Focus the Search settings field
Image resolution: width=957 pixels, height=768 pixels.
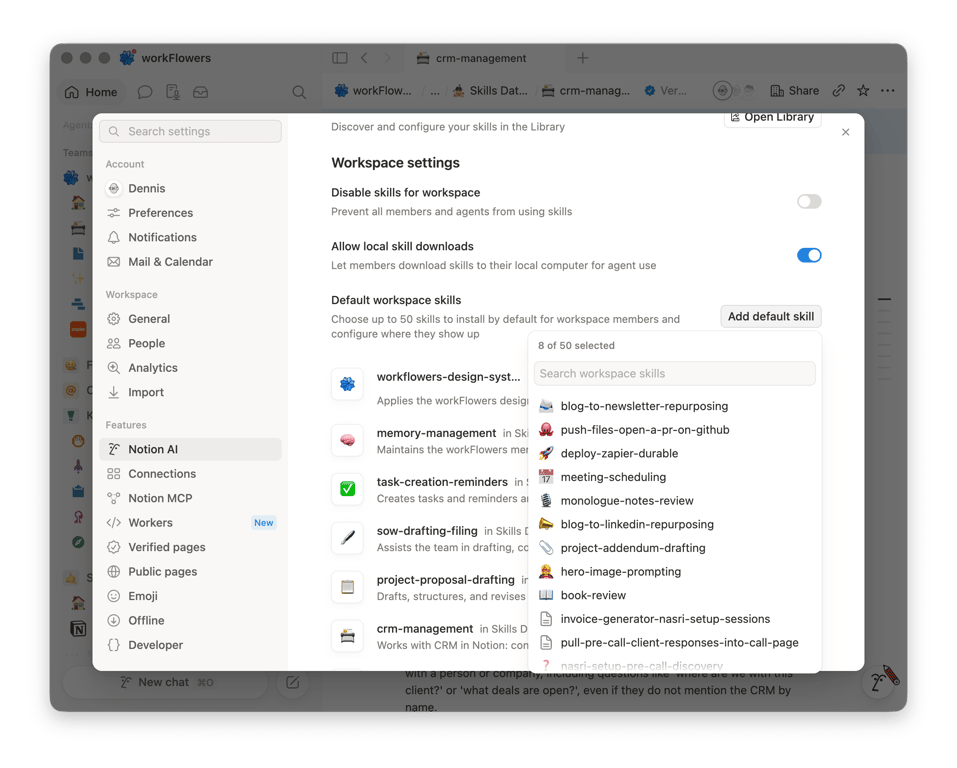point(190,131)
